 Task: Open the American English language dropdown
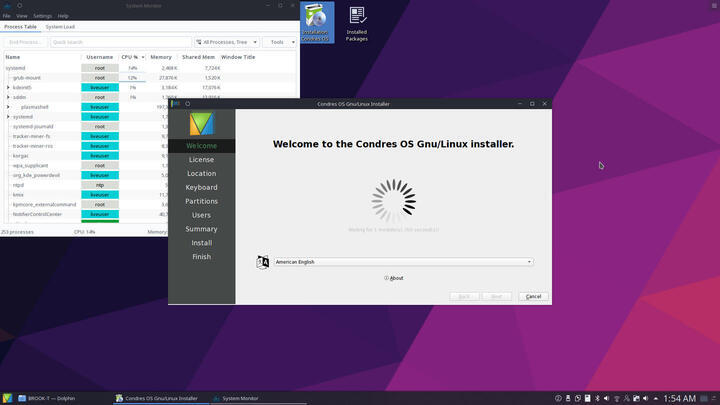click(x=404, y=262)
